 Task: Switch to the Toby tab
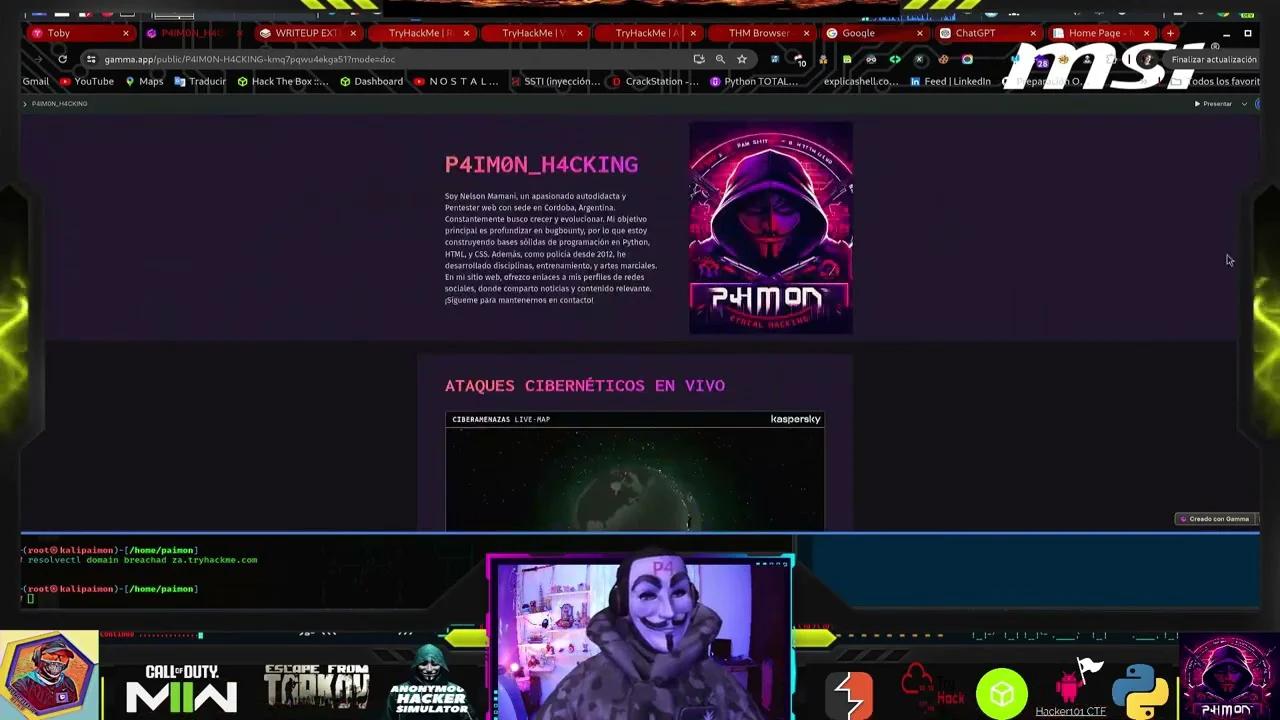[81, 33]
